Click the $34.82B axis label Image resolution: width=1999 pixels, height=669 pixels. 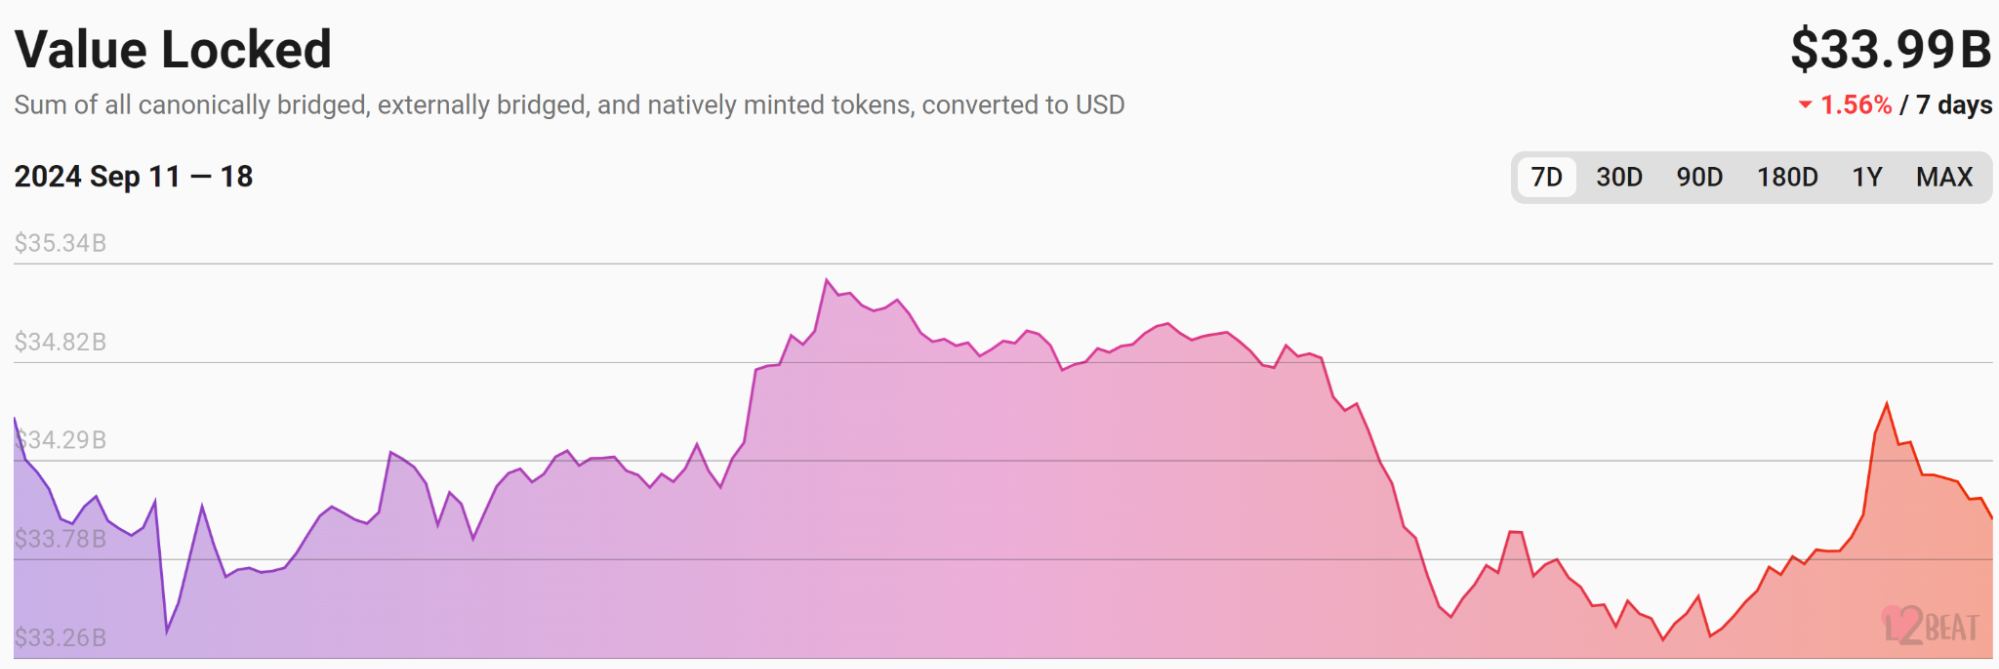60,342
